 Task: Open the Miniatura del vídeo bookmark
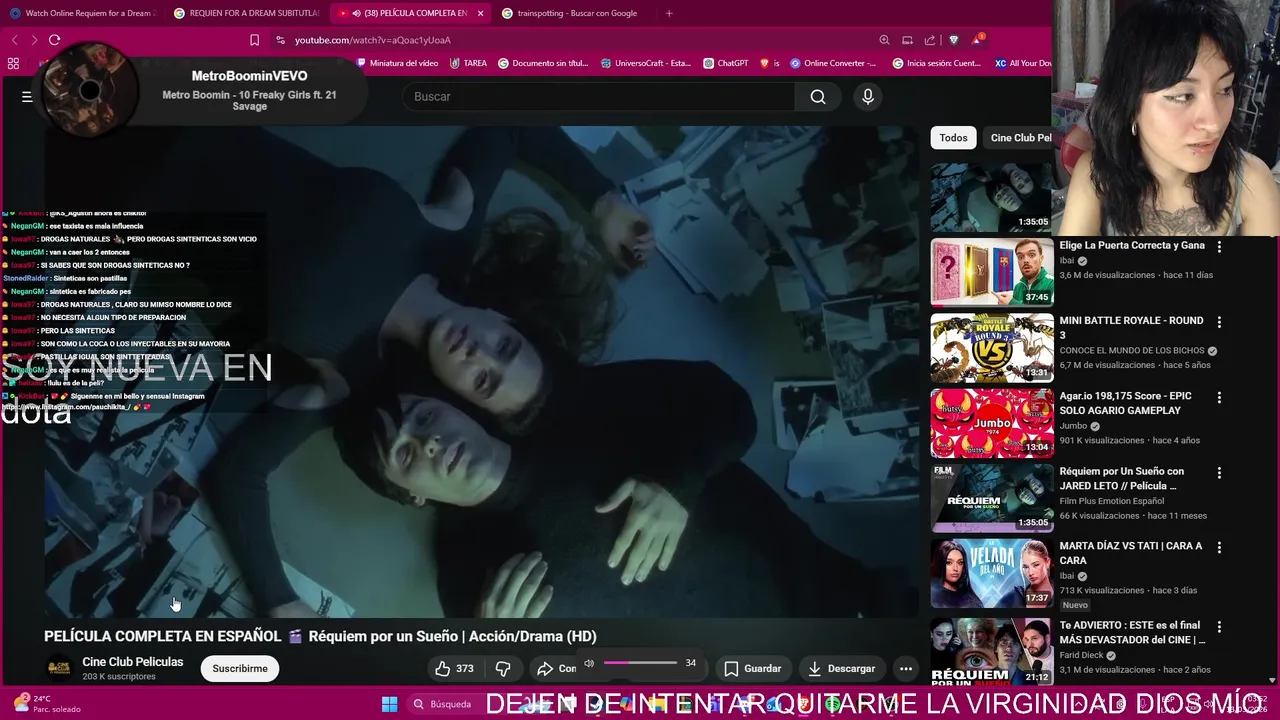(398, 63)
